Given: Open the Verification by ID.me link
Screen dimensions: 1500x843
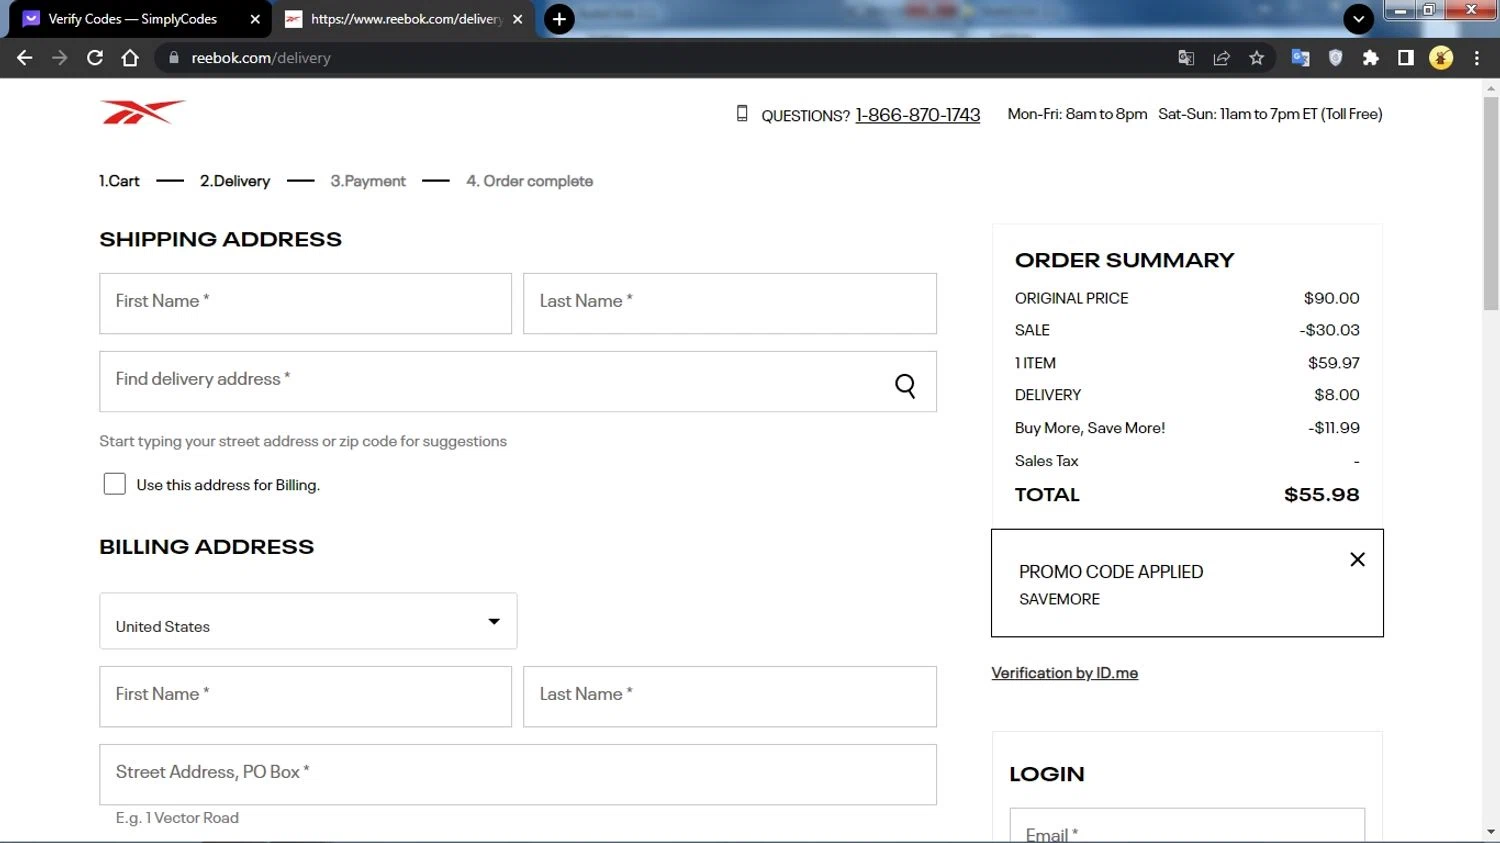Looking at the screenshot, I should point(1064,673).
